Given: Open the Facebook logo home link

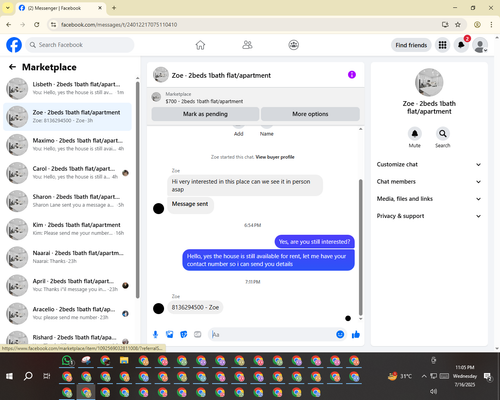Looking at the screenshot, I should point(14,45).
